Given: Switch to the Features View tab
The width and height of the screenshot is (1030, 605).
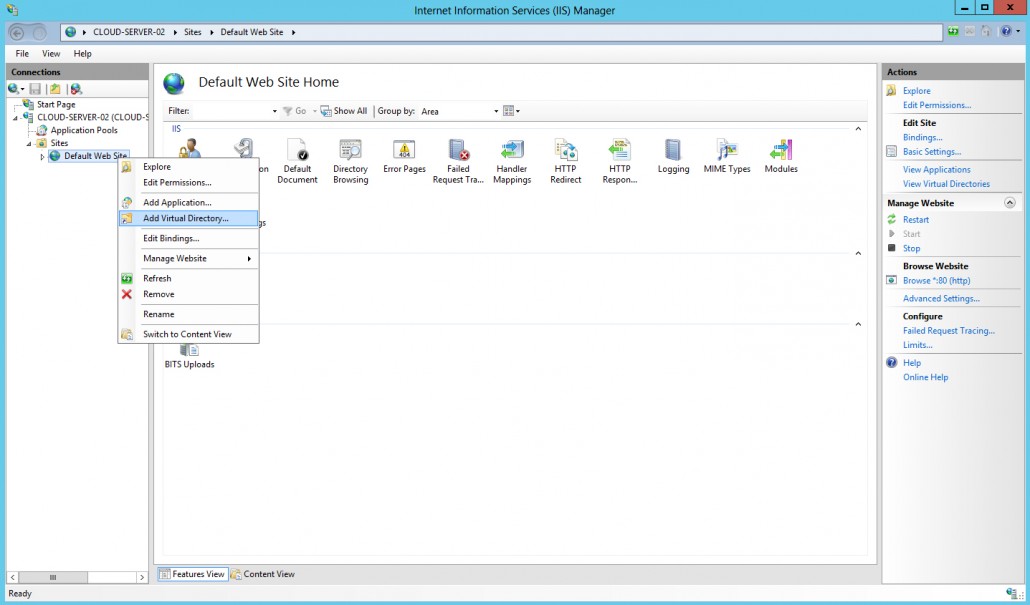Looking at the screenshot, I should [x=192, y=574].
